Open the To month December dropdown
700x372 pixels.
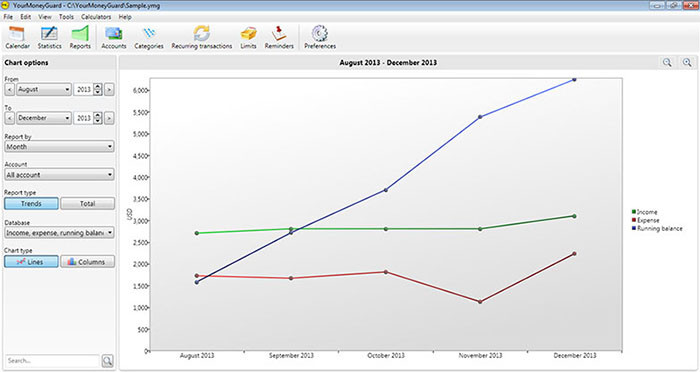coord(44,118)
